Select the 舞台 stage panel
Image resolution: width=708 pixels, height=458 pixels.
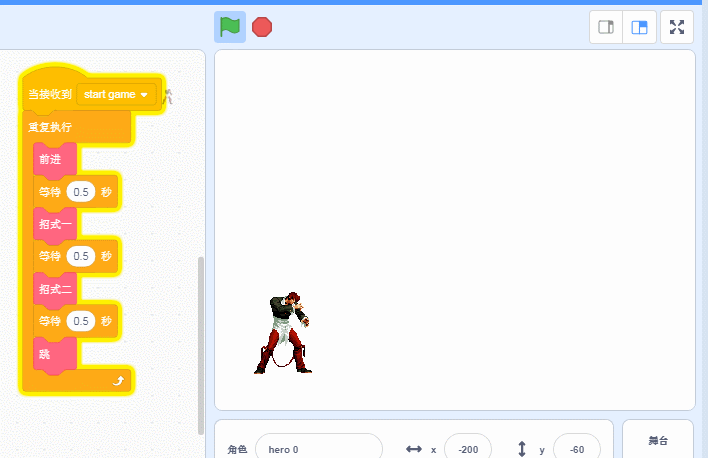pyautogui.click(x=658, y=440)
